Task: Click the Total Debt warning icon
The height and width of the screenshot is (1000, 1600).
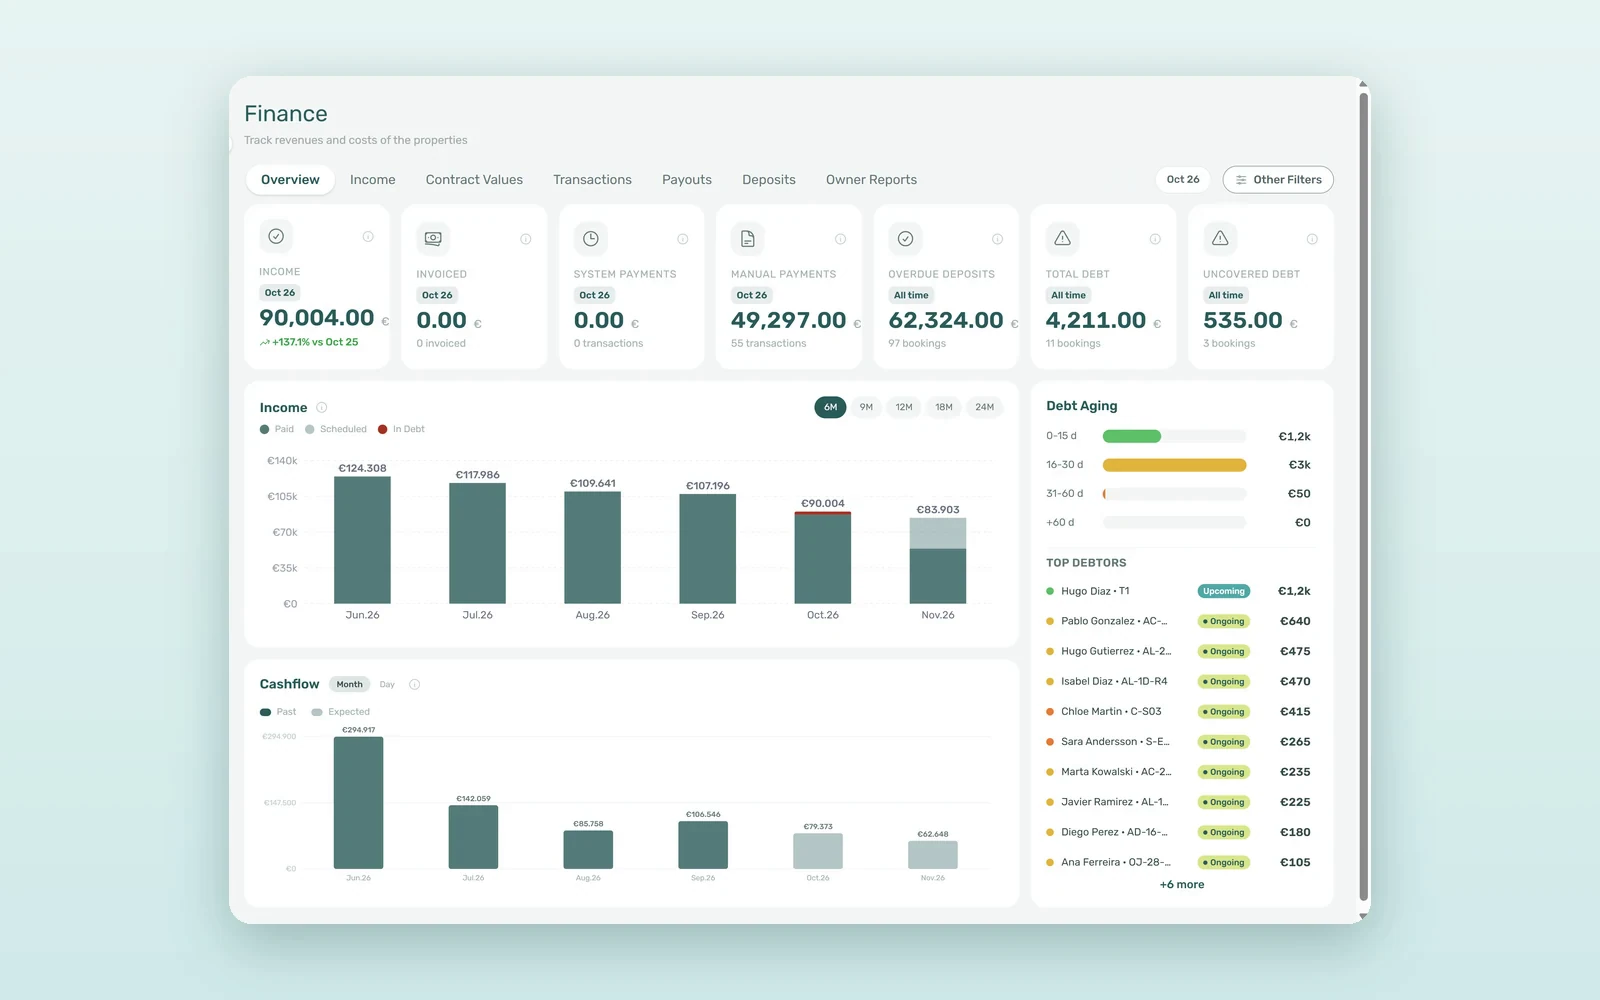Action: click(x=1063, y=238)
